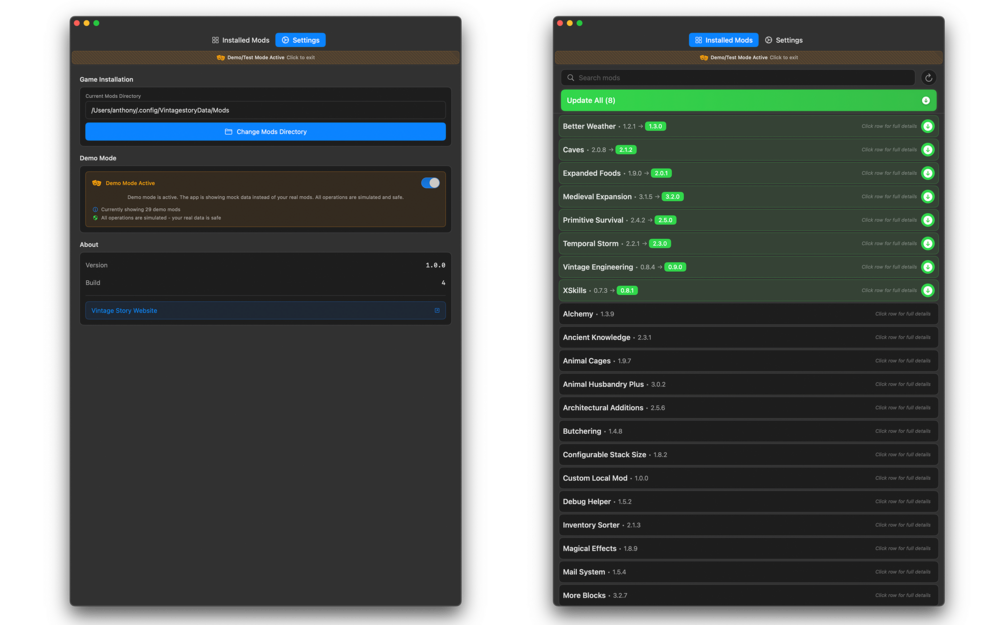The width and height of the screenshot is (1000, 625).
Task: Refresh the mod list with the reload icon
Action: (928, 78)
